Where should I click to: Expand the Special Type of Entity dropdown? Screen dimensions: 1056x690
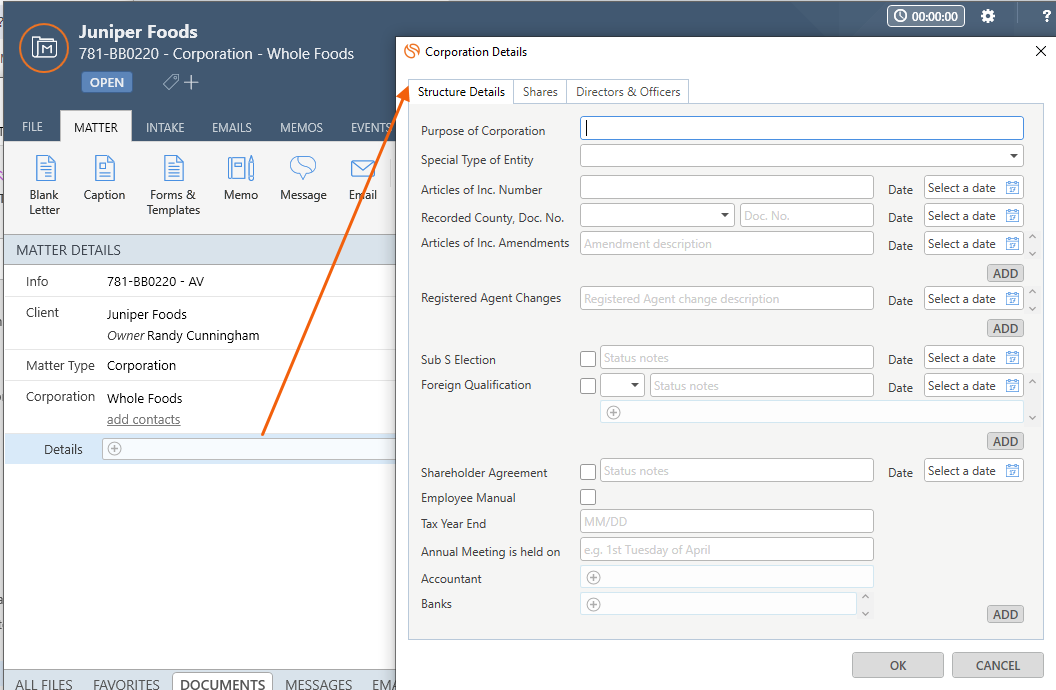pyautogui.click(x=1014, y=156)
